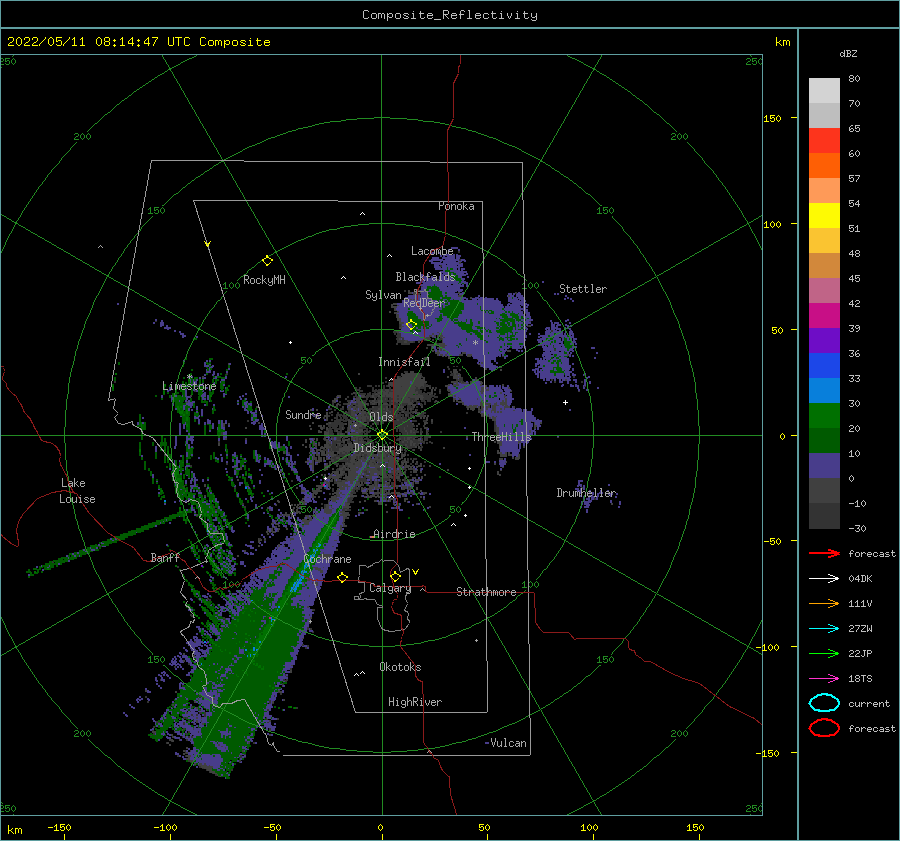The image size is (900, 841).
Task: Click the Drumheller city label
Action: pos(587,493)
